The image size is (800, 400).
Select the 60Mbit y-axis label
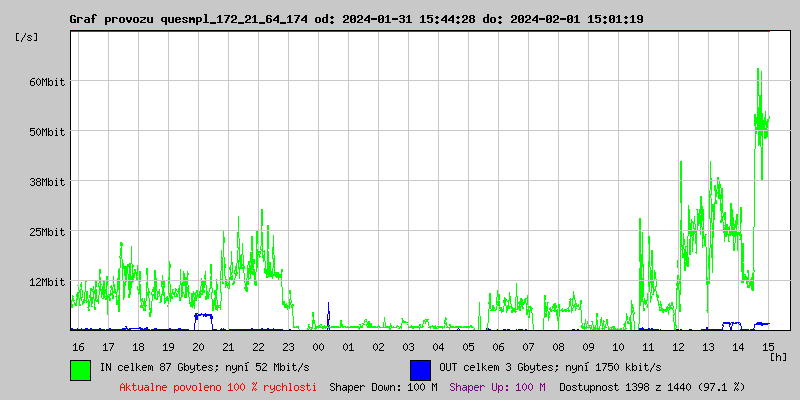tap(47, 82)
